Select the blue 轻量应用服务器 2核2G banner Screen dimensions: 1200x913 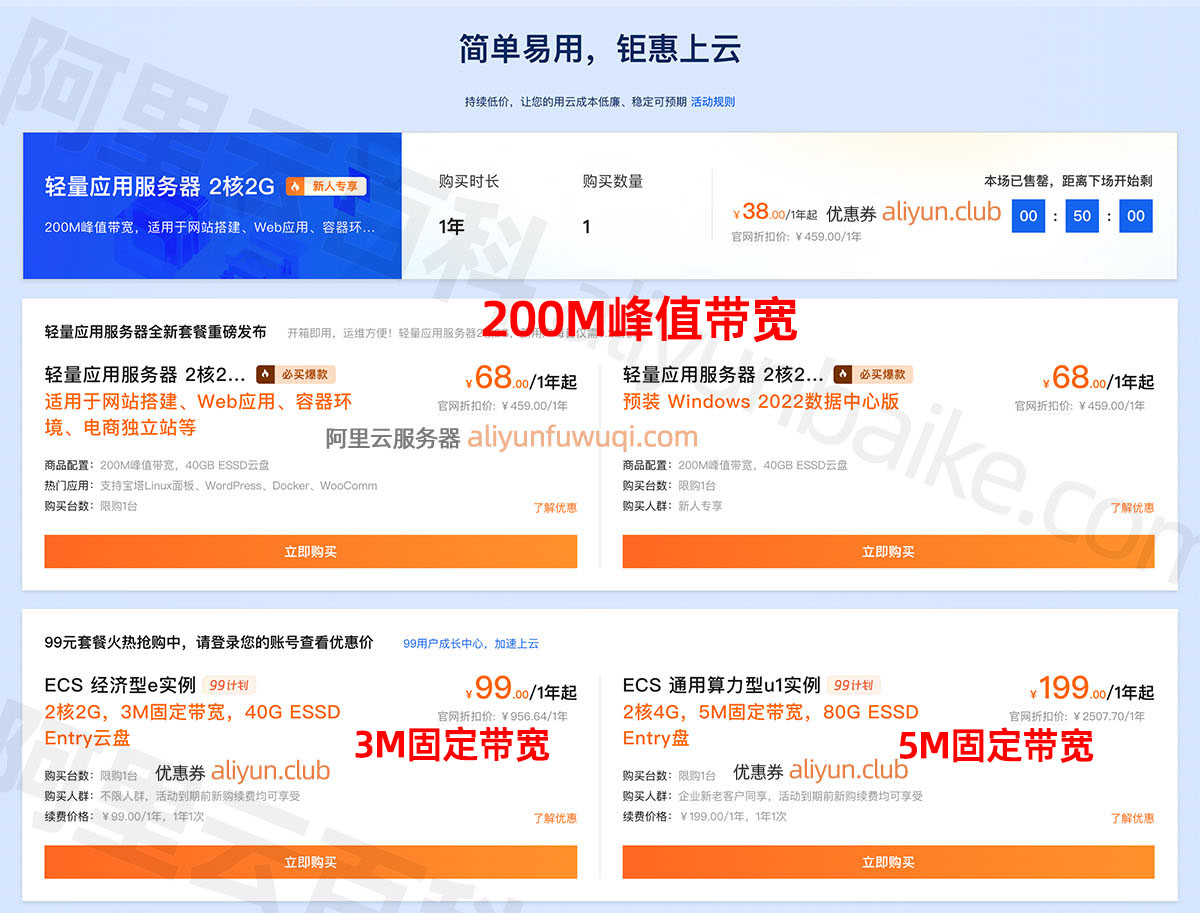point(212,206)
